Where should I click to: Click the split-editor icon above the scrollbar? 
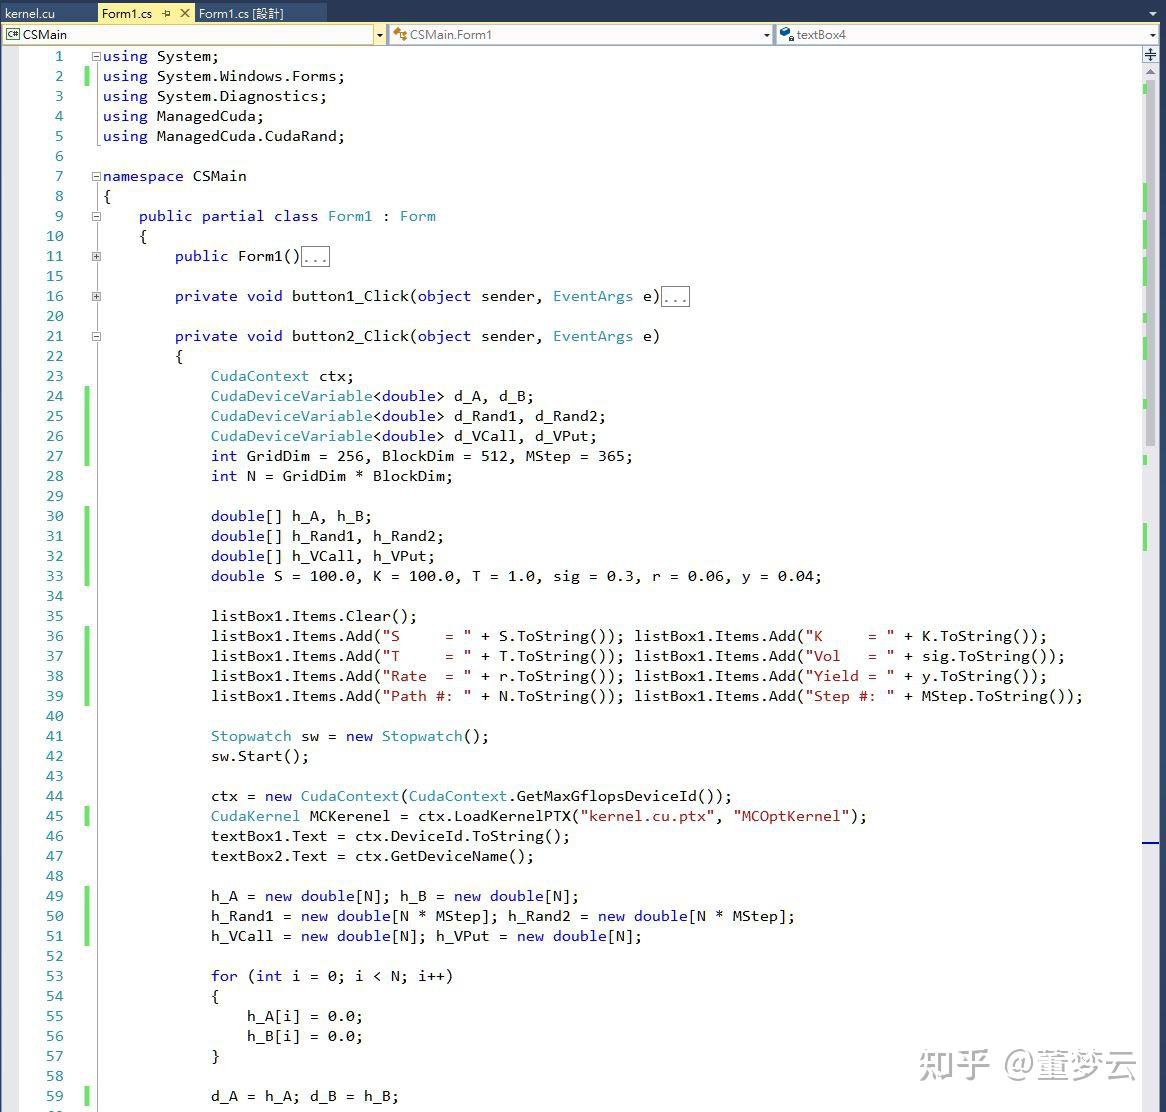[1150, 54]
